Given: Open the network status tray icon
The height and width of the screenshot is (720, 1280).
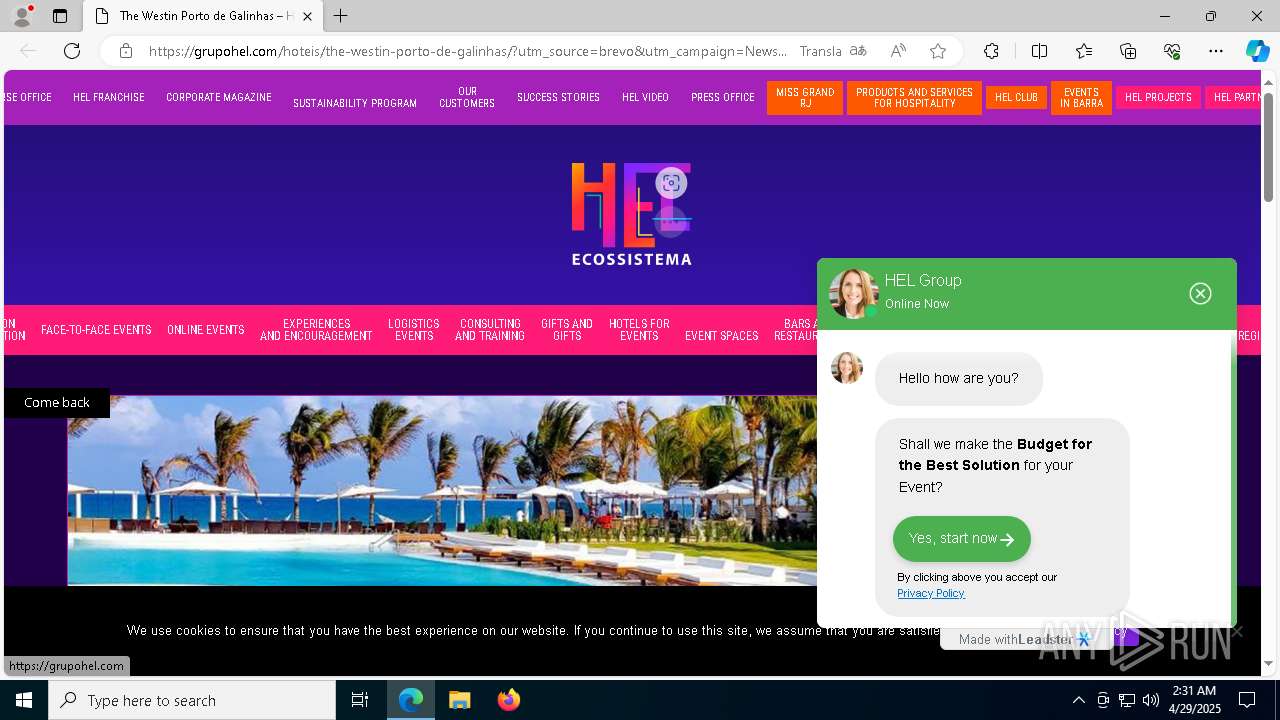Looking at the screenshot, I should pyautogui.click(x=1127, y=700).
